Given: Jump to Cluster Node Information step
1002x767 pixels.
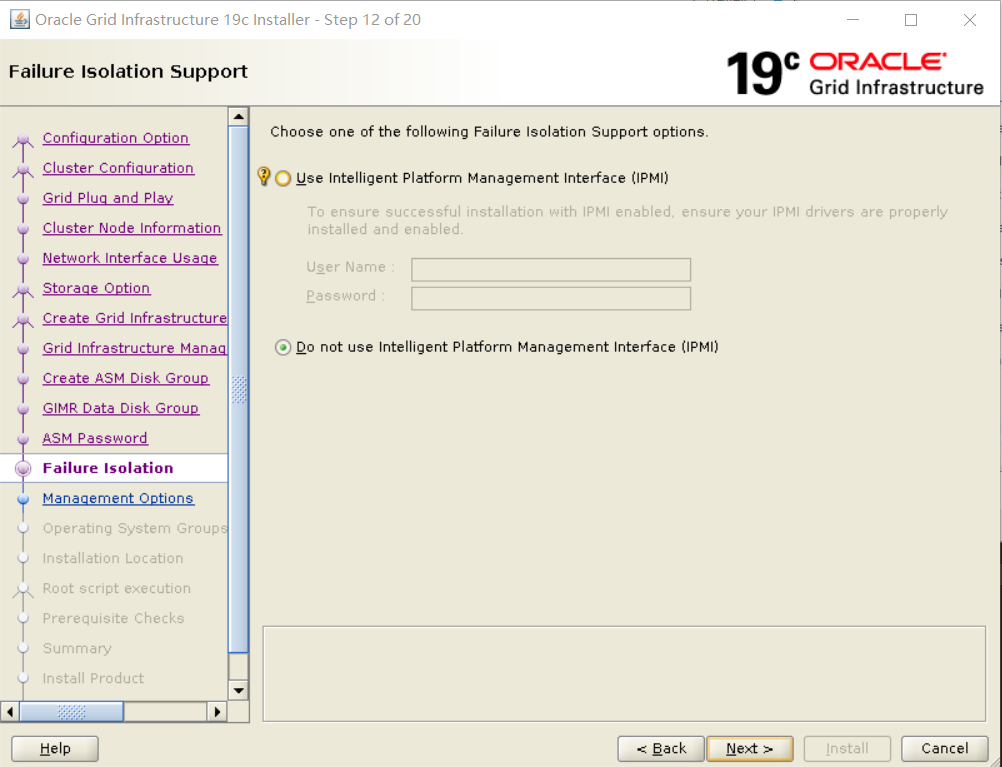Looking at the screenshot, I should click(132, 228).
